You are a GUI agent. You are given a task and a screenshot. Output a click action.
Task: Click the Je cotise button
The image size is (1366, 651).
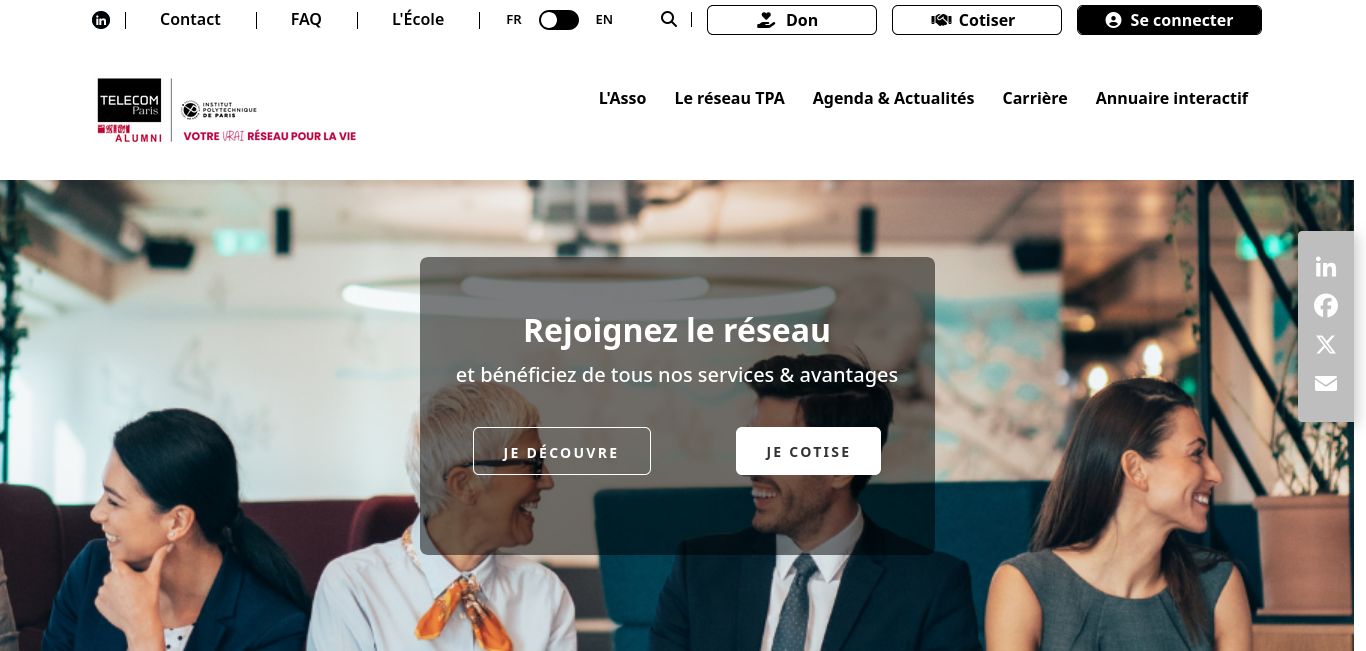click(x=808, y=451)
